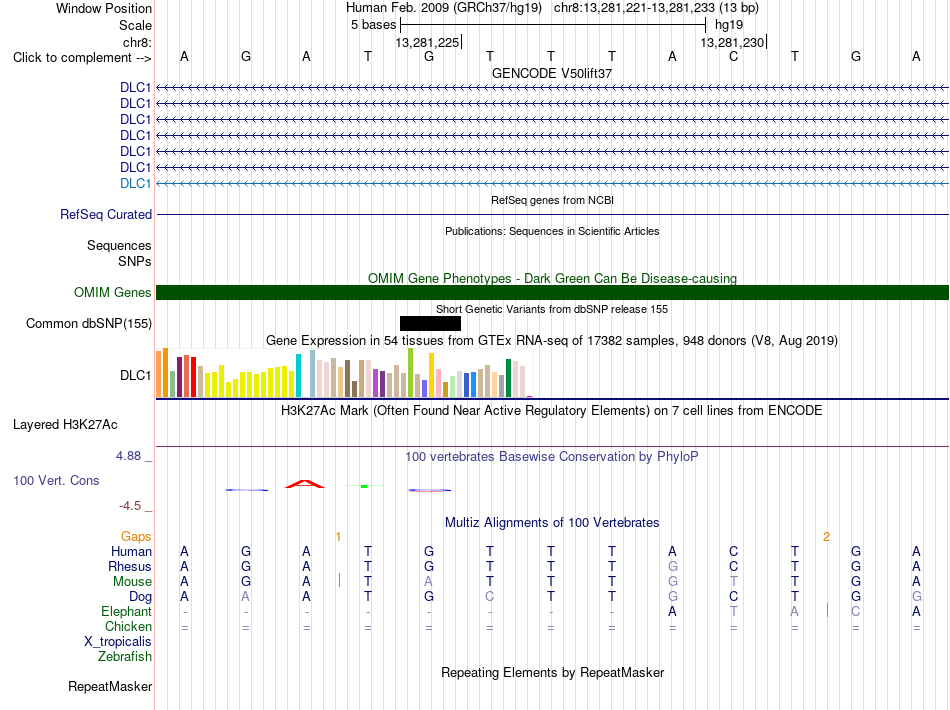Click the RefSeq Curated track label
The width and height of the screenshot is (950, 710).
coord(106,214)
